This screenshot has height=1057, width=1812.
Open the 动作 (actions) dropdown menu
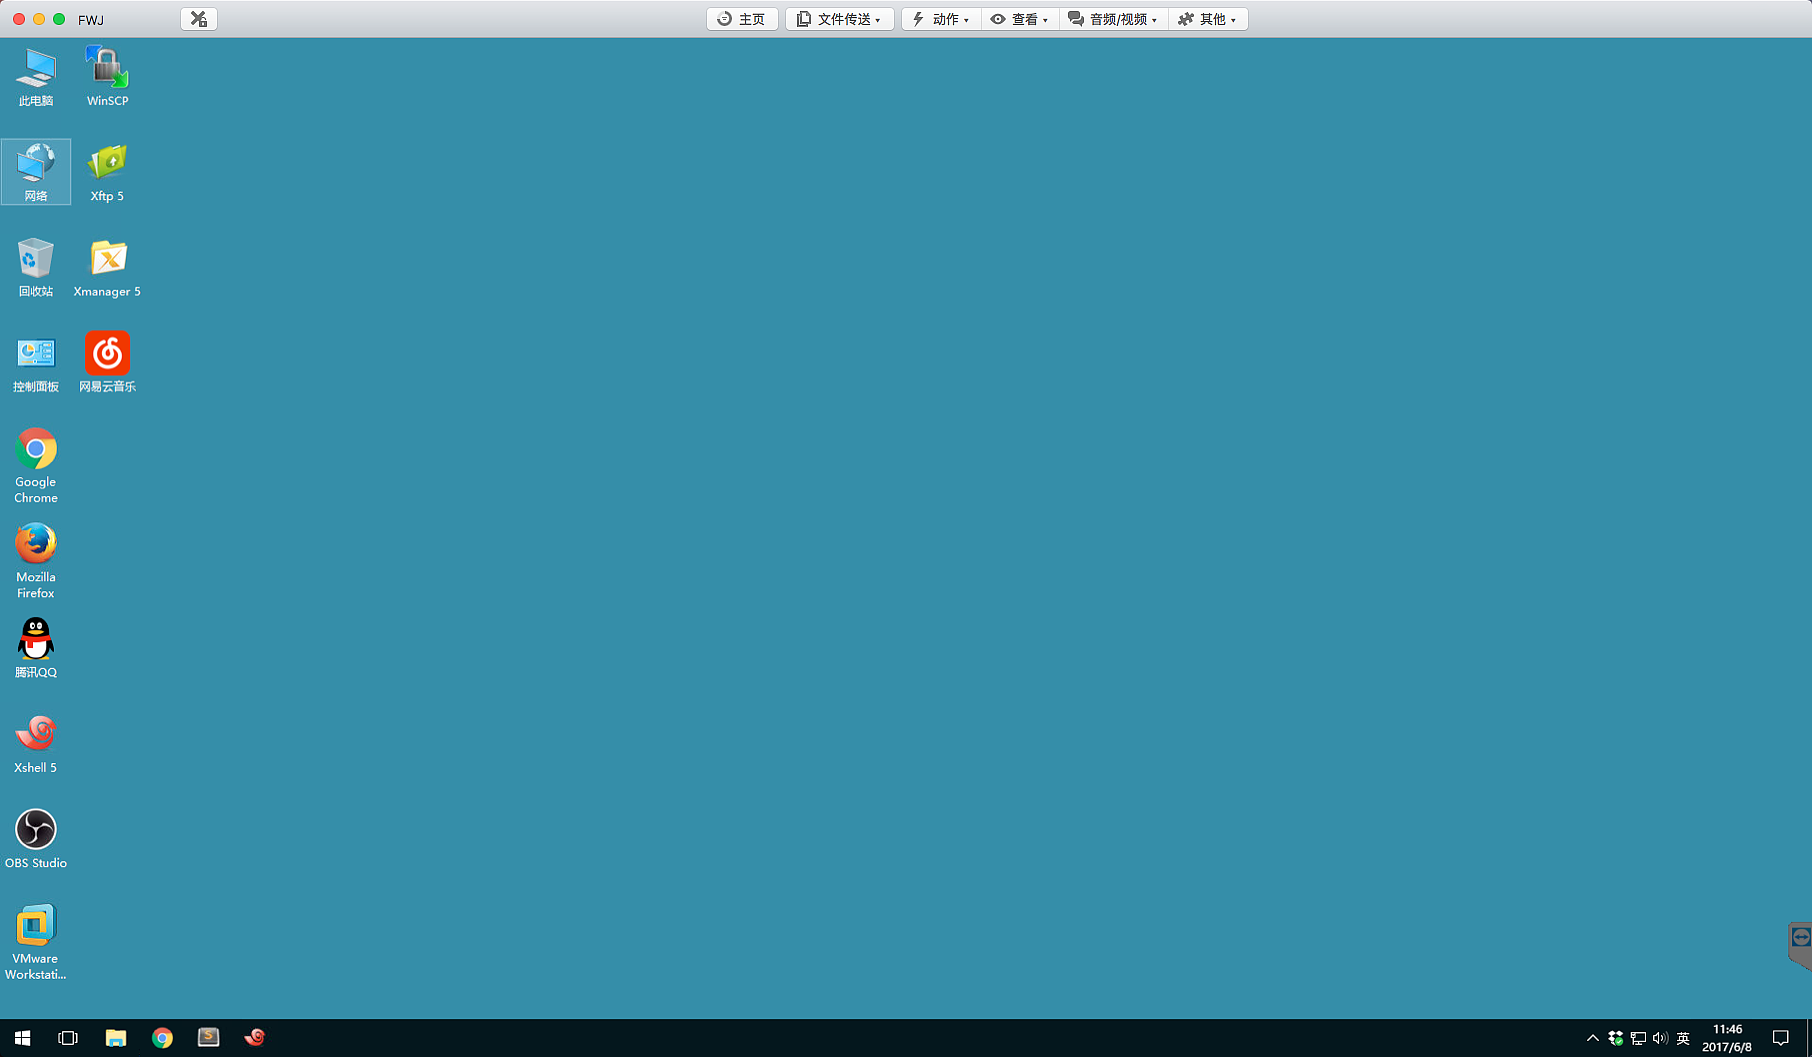pos(940,19)
